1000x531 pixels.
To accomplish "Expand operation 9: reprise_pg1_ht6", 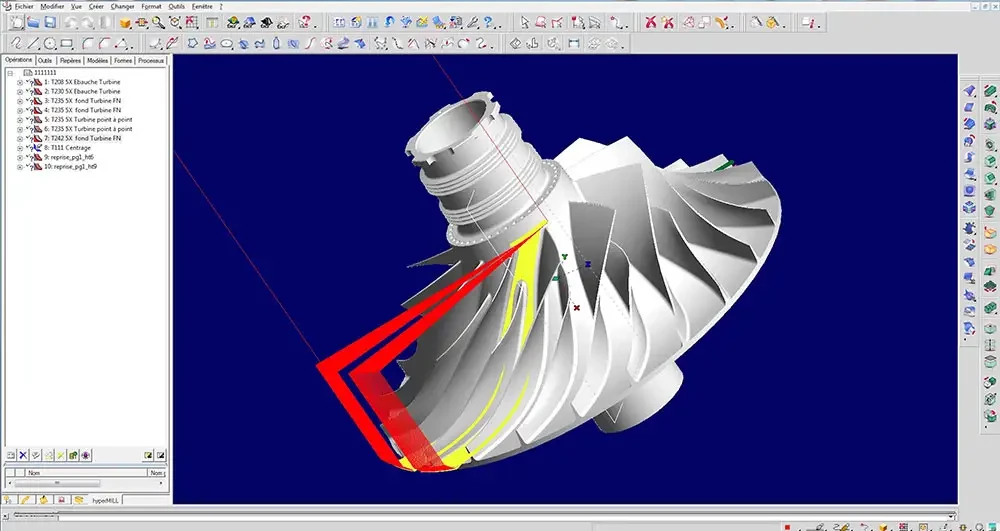I will click(x=20, y=157).
